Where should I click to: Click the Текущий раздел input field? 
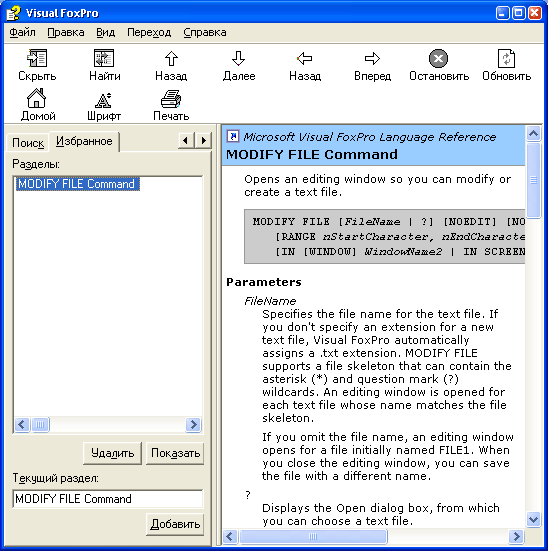(108, 499)
